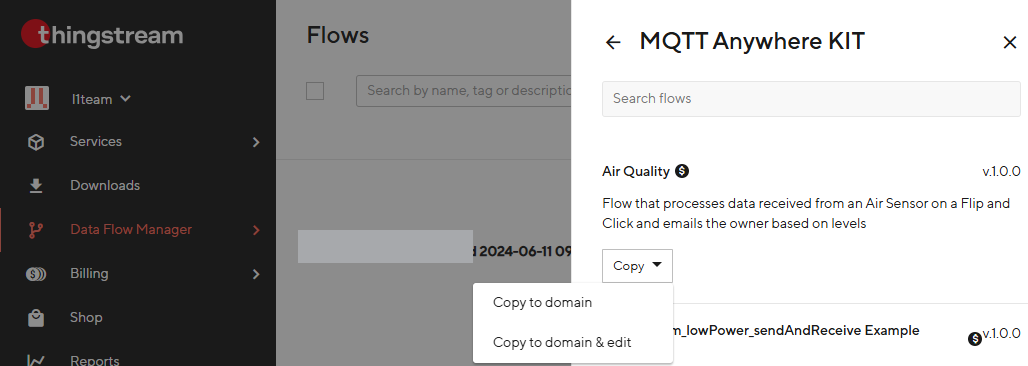
Task: Open the I1team domain switcher dropdown
Action: coord(101,99)
